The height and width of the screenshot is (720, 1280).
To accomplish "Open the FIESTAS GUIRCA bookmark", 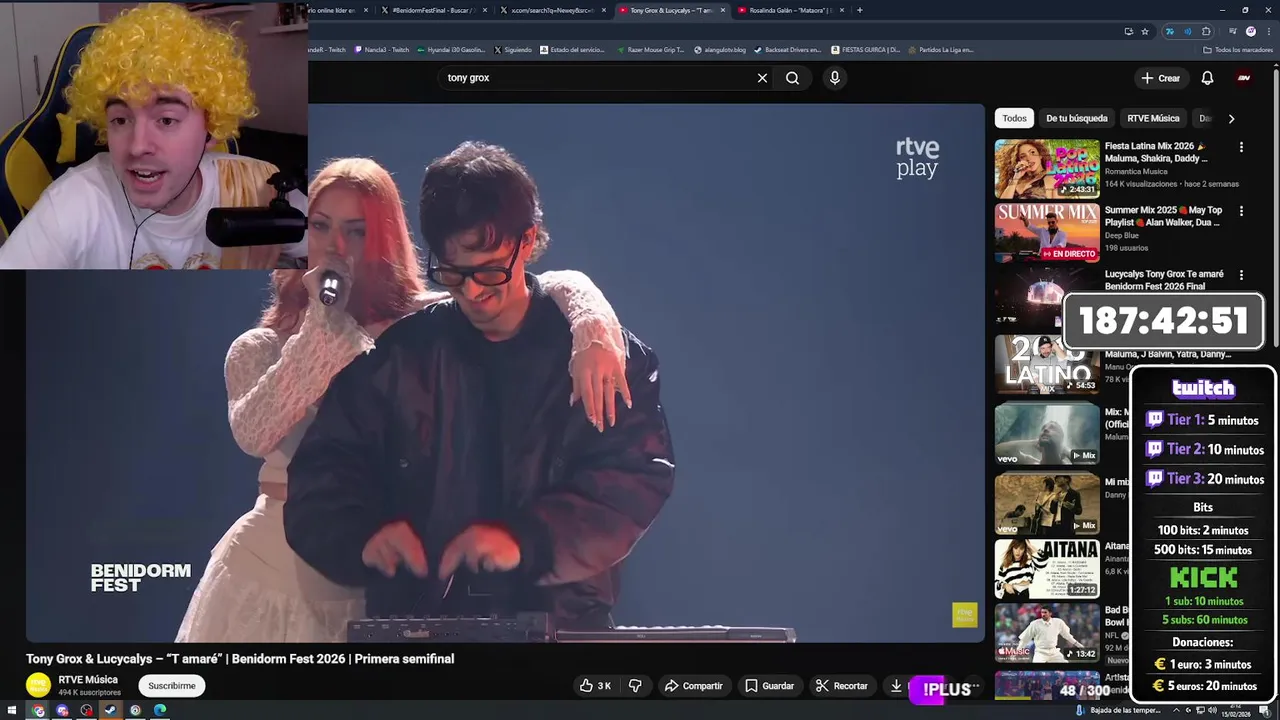I will click(x=865, y=49).
